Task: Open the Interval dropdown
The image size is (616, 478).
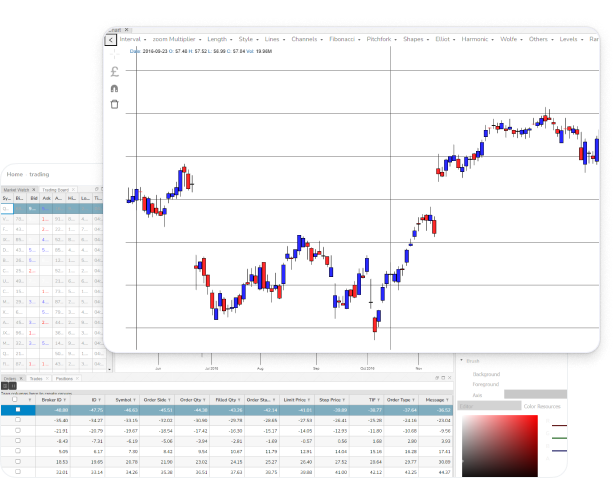Action: click(x=134, y=39)
